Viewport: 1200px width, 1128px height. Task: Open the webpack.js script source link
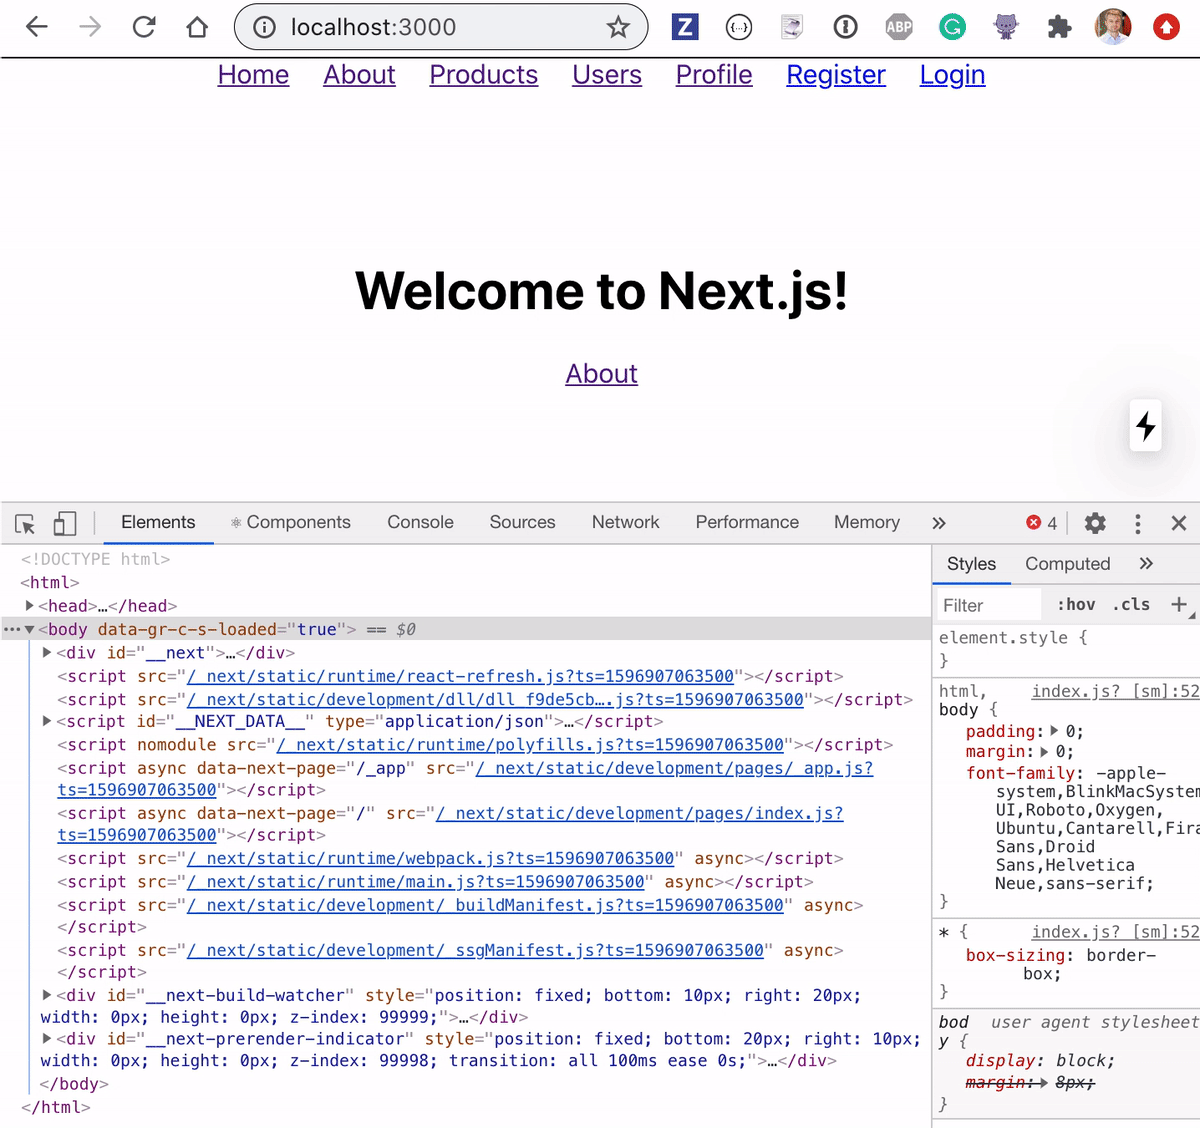tap(430, 858)
